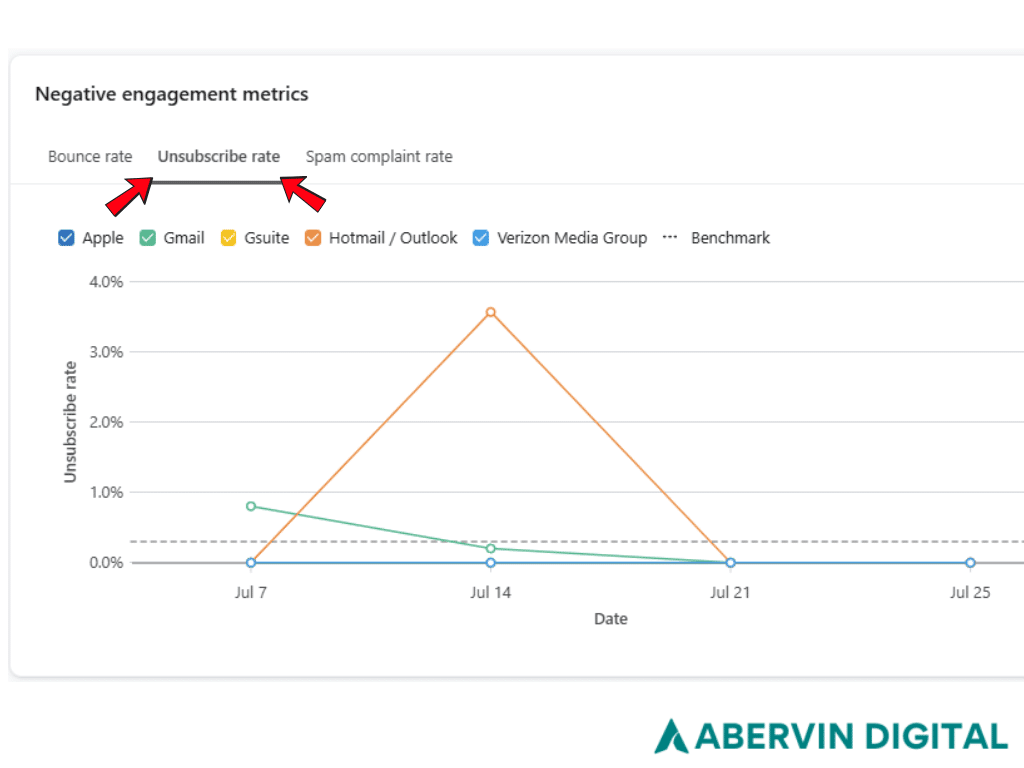Click the Hotmail peak data point on Jul 14
1024x768 pixels.
pos(490,312)
